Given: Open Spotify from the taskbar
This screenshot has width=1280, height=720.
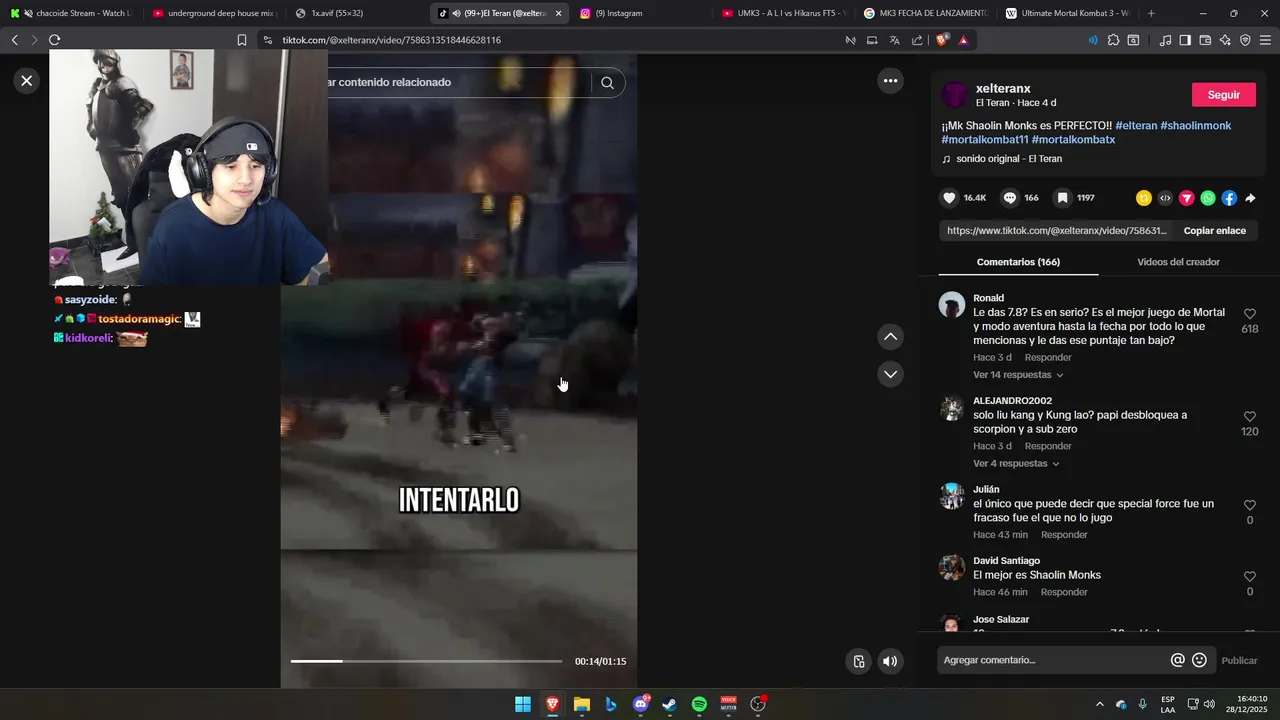Looking at the screenshot, I should point(699,704).
